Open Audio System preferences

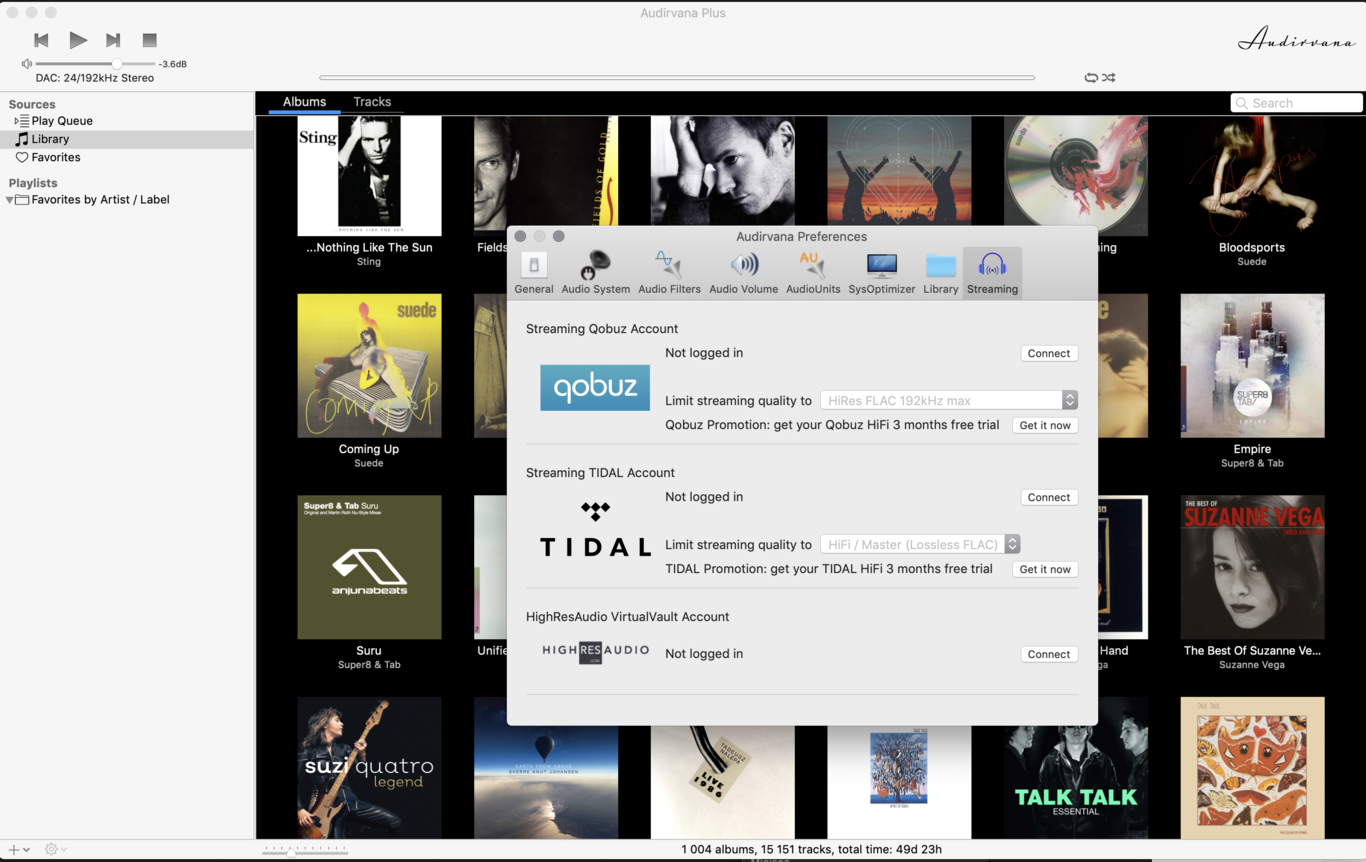coord(596,272)
